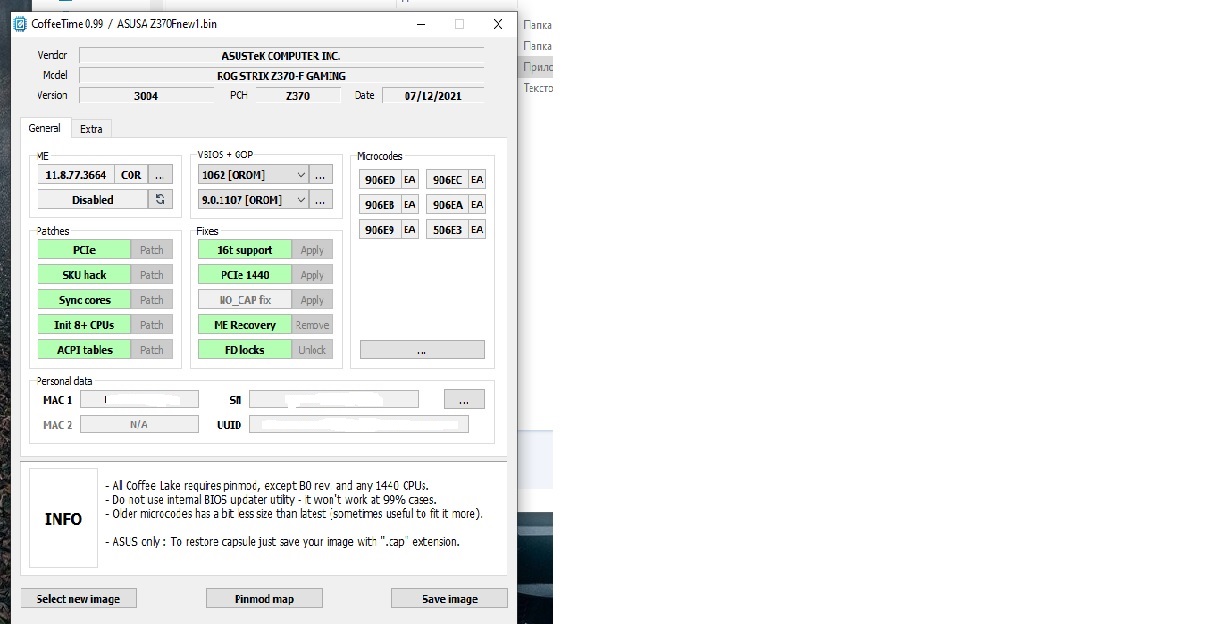Click the SKU hack patch label

coord(84,274)
